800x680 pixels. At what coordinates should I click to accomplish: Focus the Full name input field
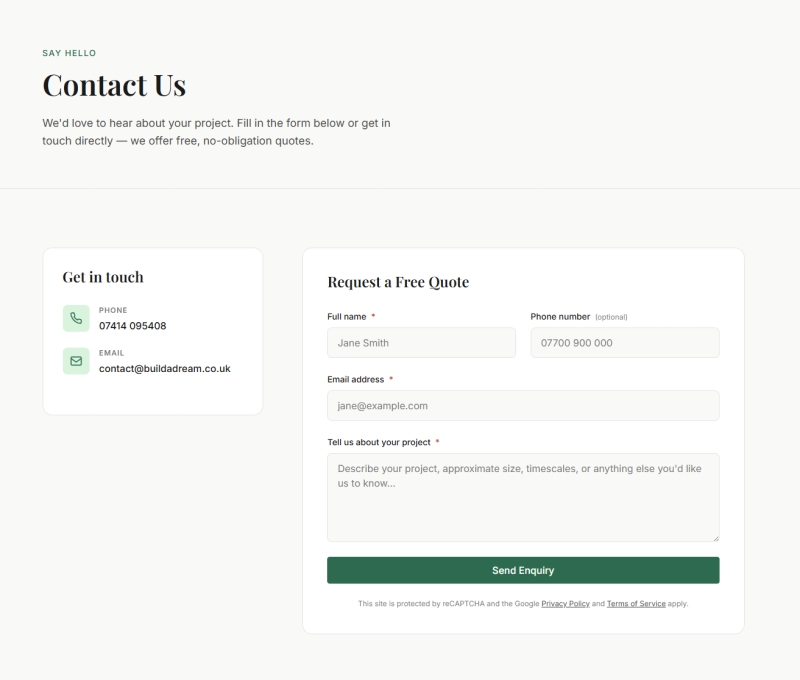pyautogui.click(x=421, y=343)
